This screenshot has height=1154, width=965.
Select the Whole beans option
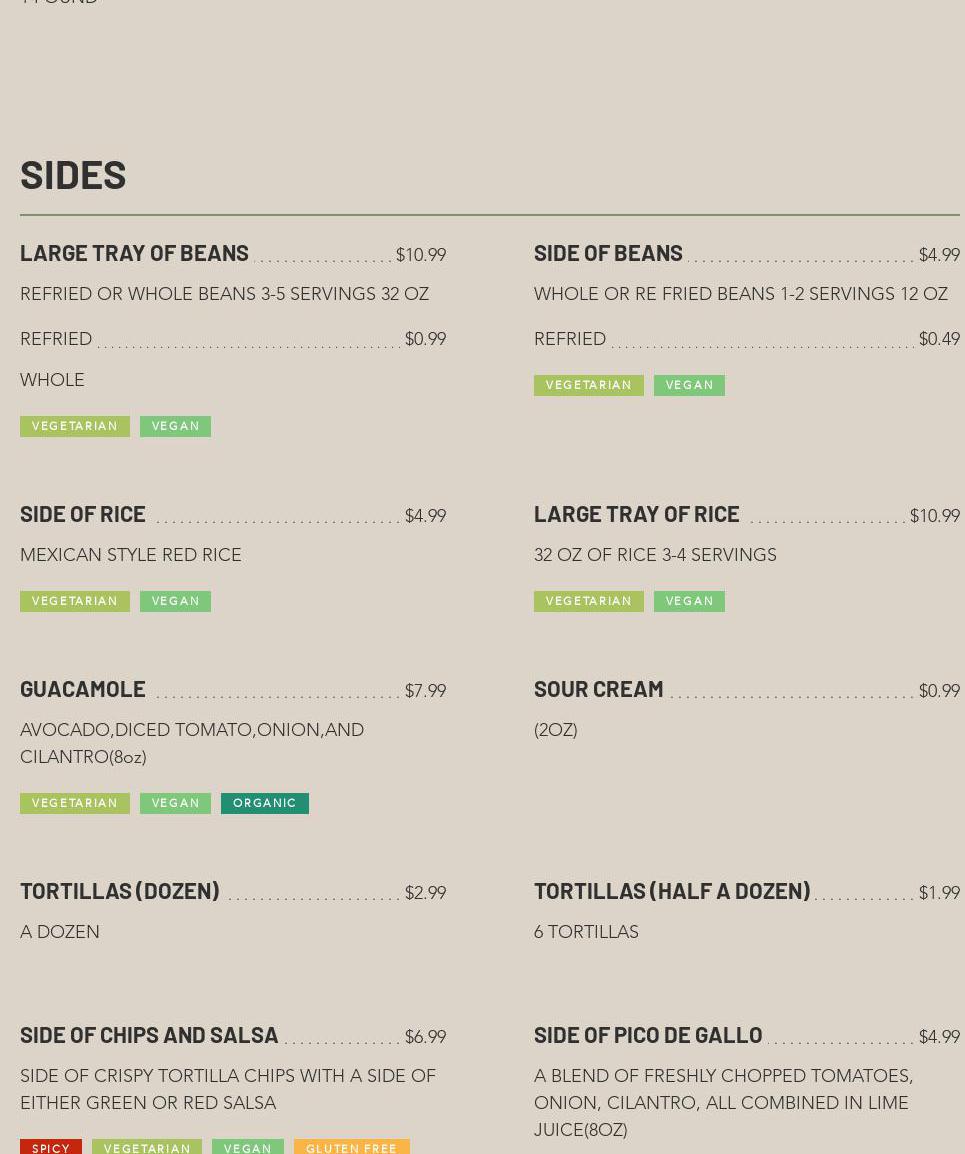point(52,381)
